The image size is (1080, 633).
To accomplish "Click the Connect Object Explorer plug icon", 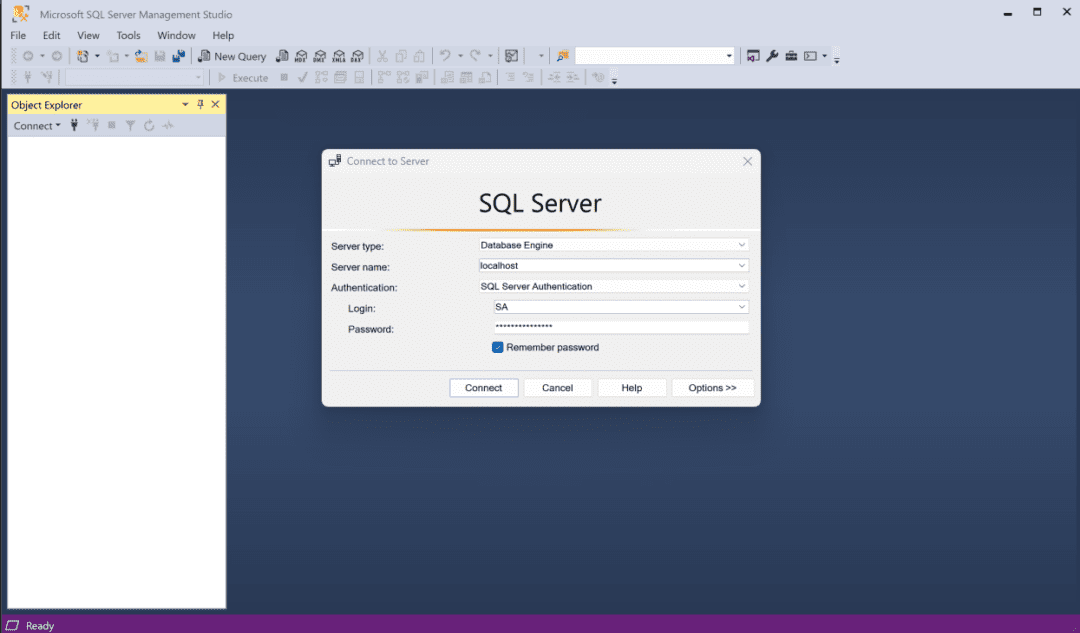I will pos(74,125).
